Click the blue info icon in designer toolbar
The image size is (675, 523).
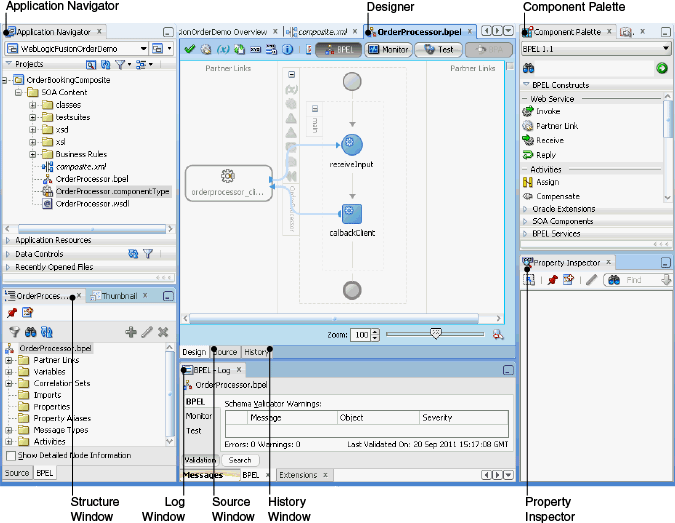pos(288,50)
